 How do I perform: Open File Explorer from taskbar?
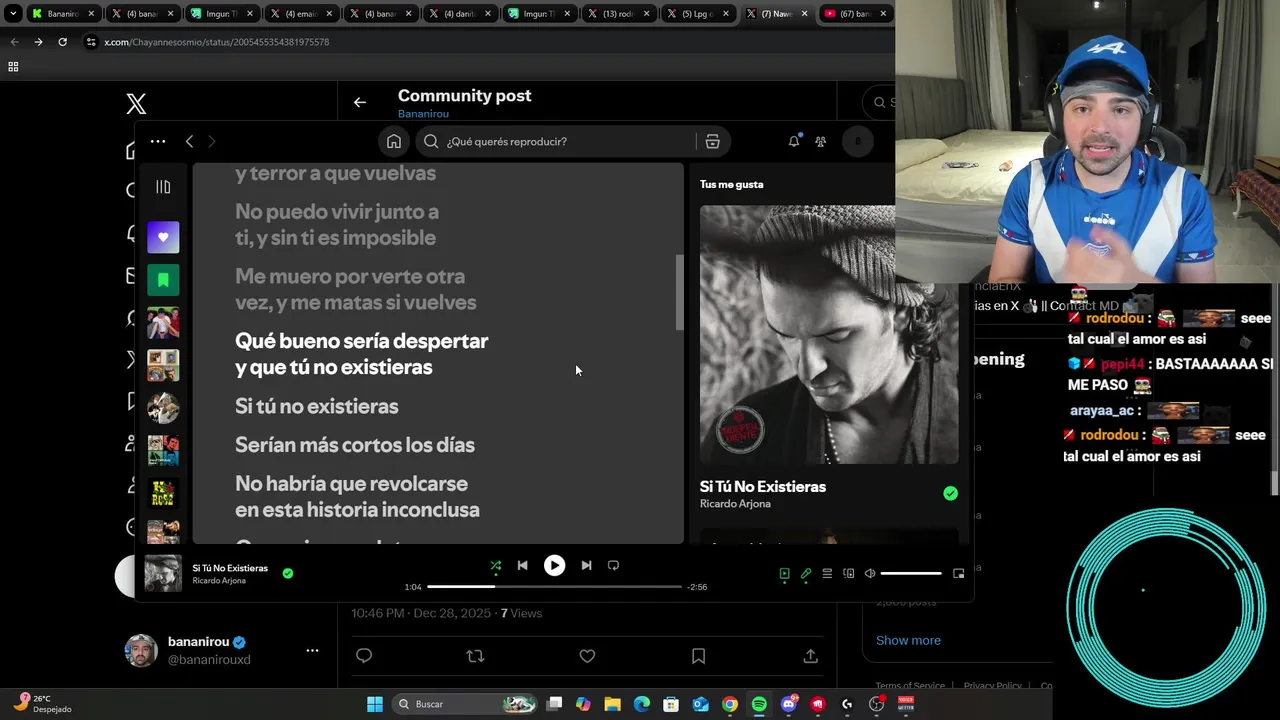(612, 704)
